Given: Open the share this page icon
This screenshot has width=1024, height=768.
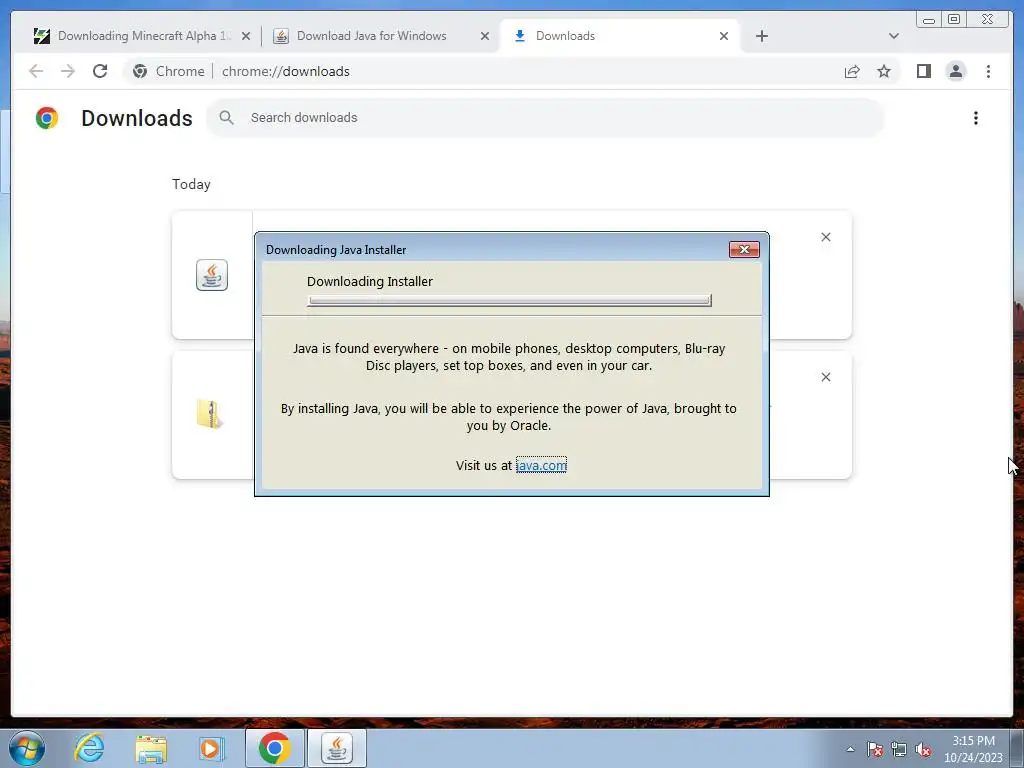Looking at the screenshot, I should pos(852,71).
